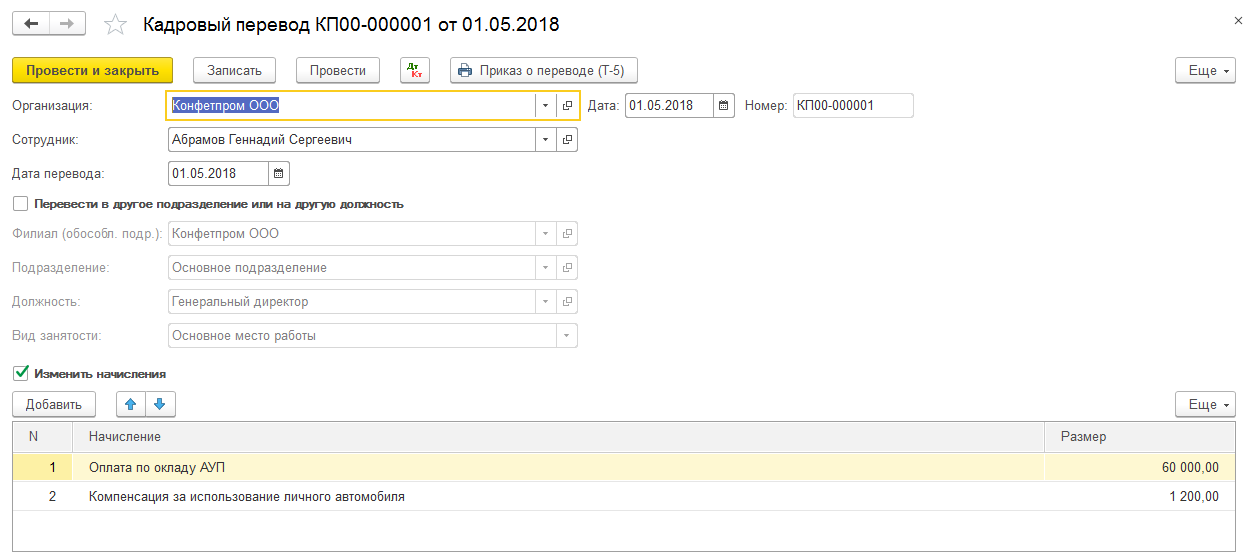Toggle 'Перевести в другое подразделение' checkbox
This screenshot has height=558, width=1243.
[x=20, y=204]
